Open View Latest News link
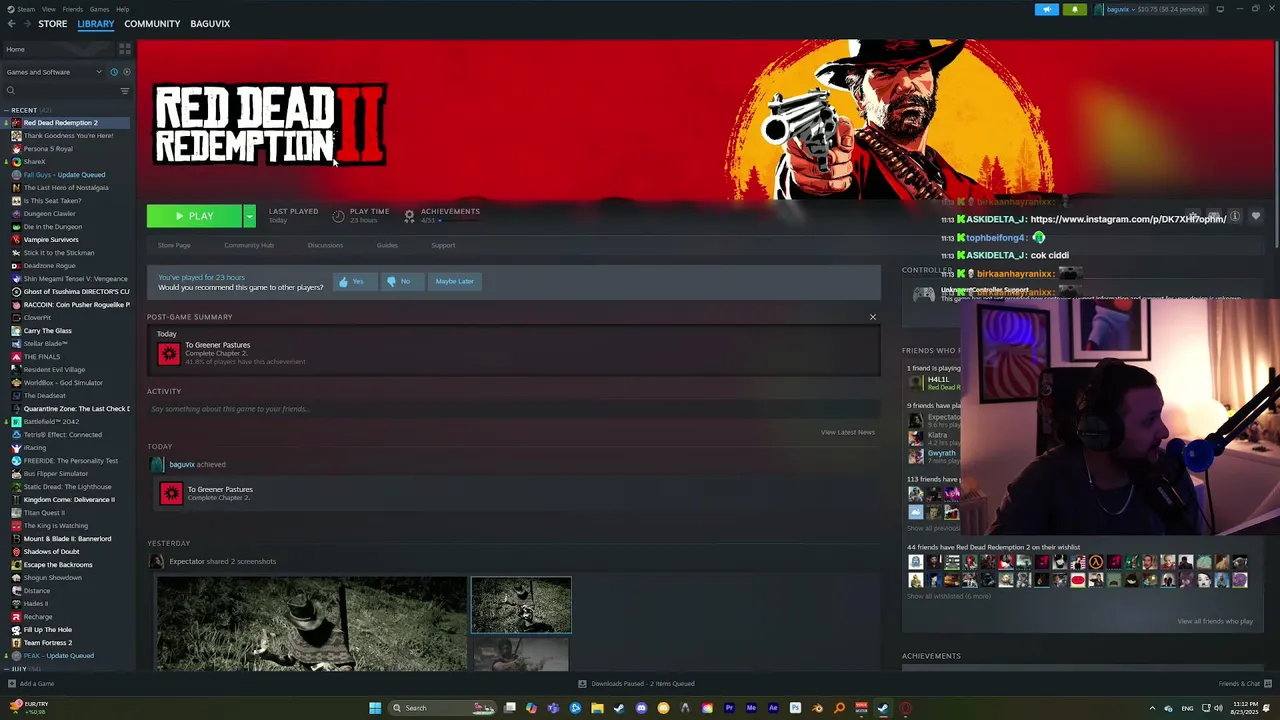The width and height of the screenshot is (1280, 720). (x=847, y=432)
